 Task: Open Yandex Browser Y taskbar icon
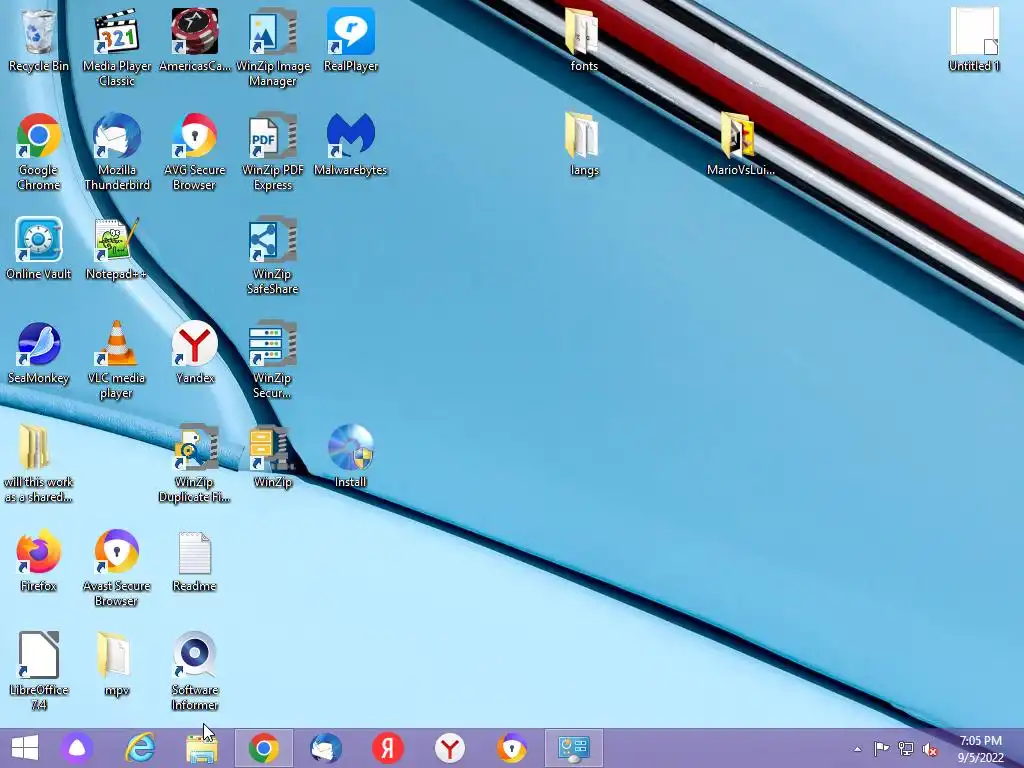pyautogui.click(x=450, y=748)
